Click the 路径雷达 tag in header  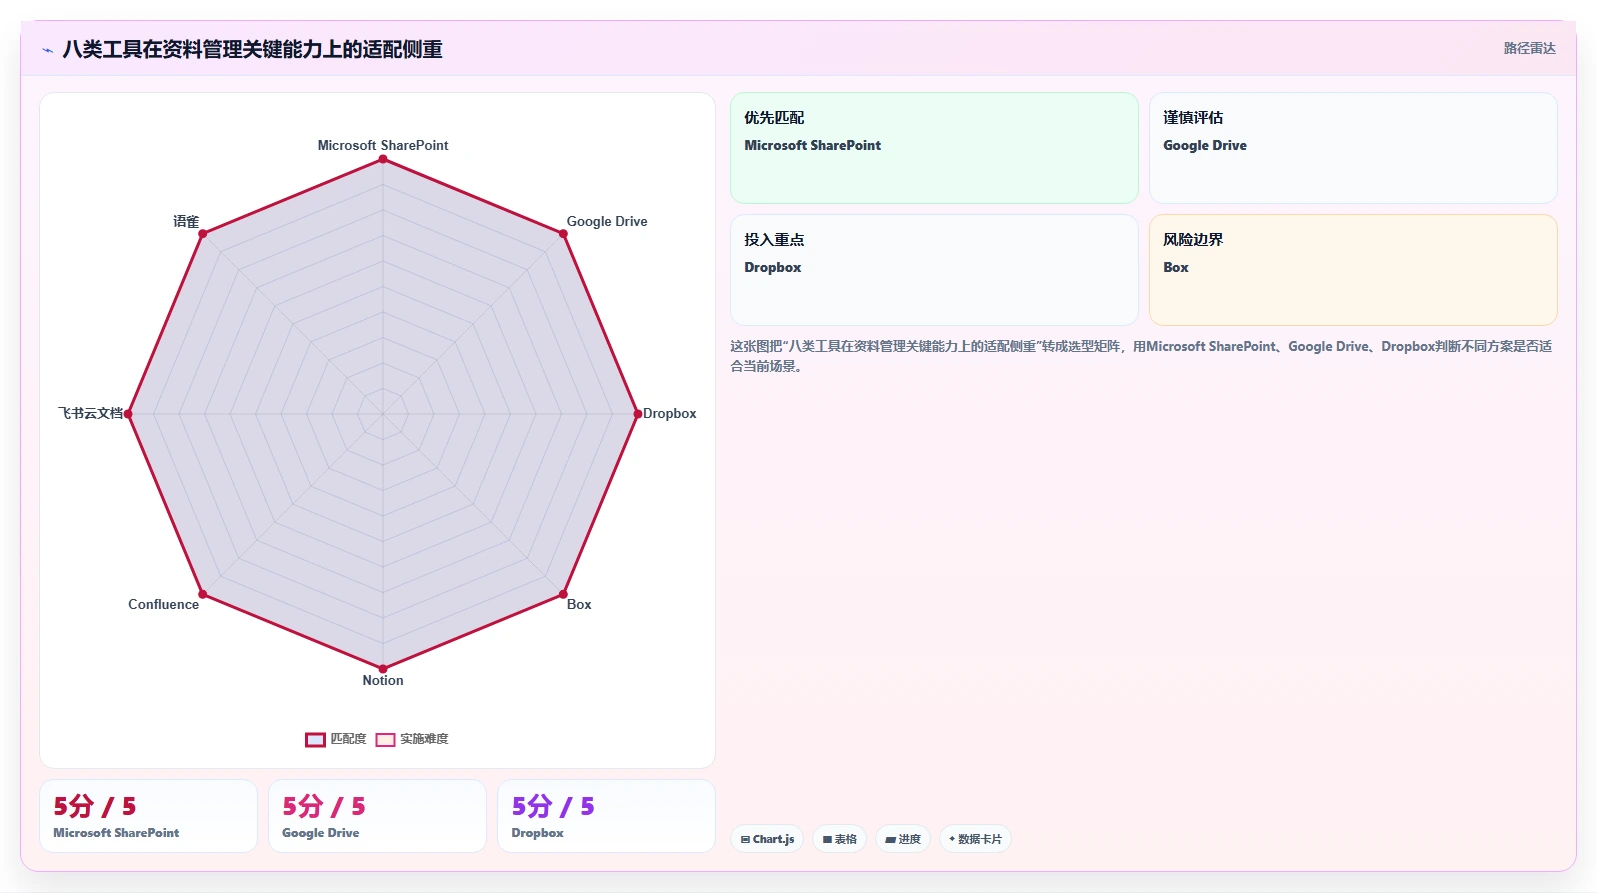click(1529, 48)
